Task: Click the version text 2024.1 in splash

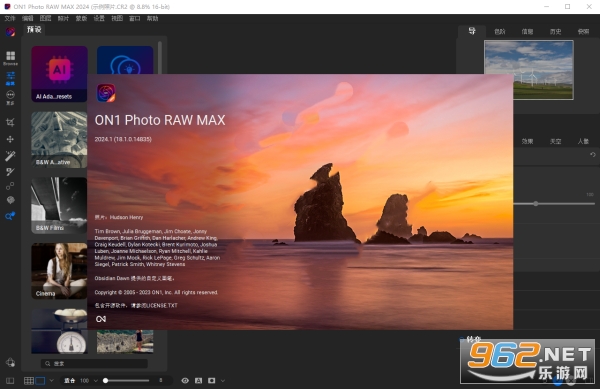Action: 123,139
